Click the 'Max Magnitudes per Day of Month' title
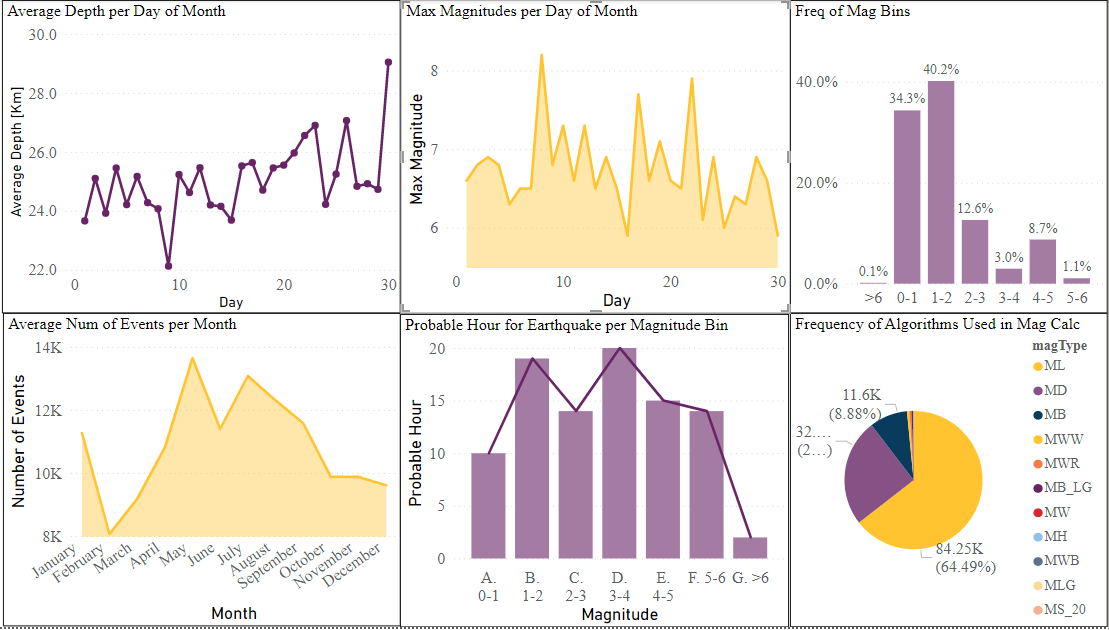The height and width of the screenshot is (630, 1109). (x=521, y=11)
